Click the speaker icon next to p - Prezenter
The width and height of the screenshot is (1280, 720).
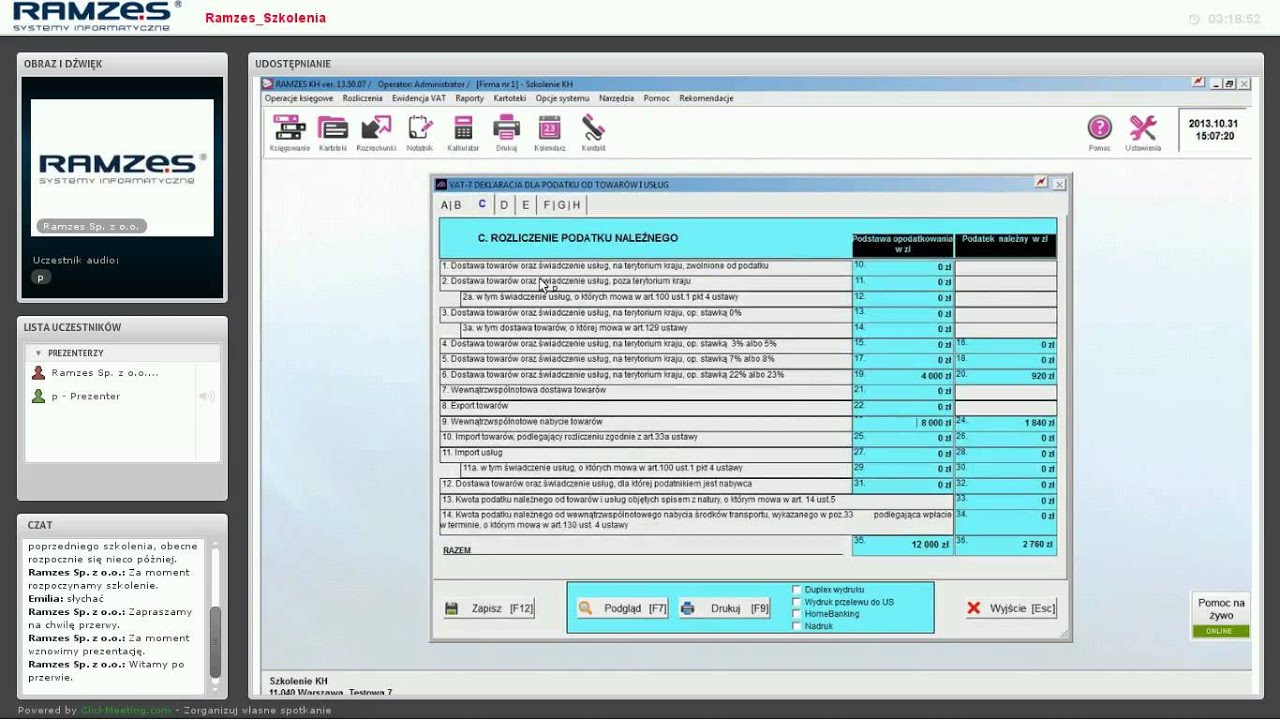tap(207, 396)
